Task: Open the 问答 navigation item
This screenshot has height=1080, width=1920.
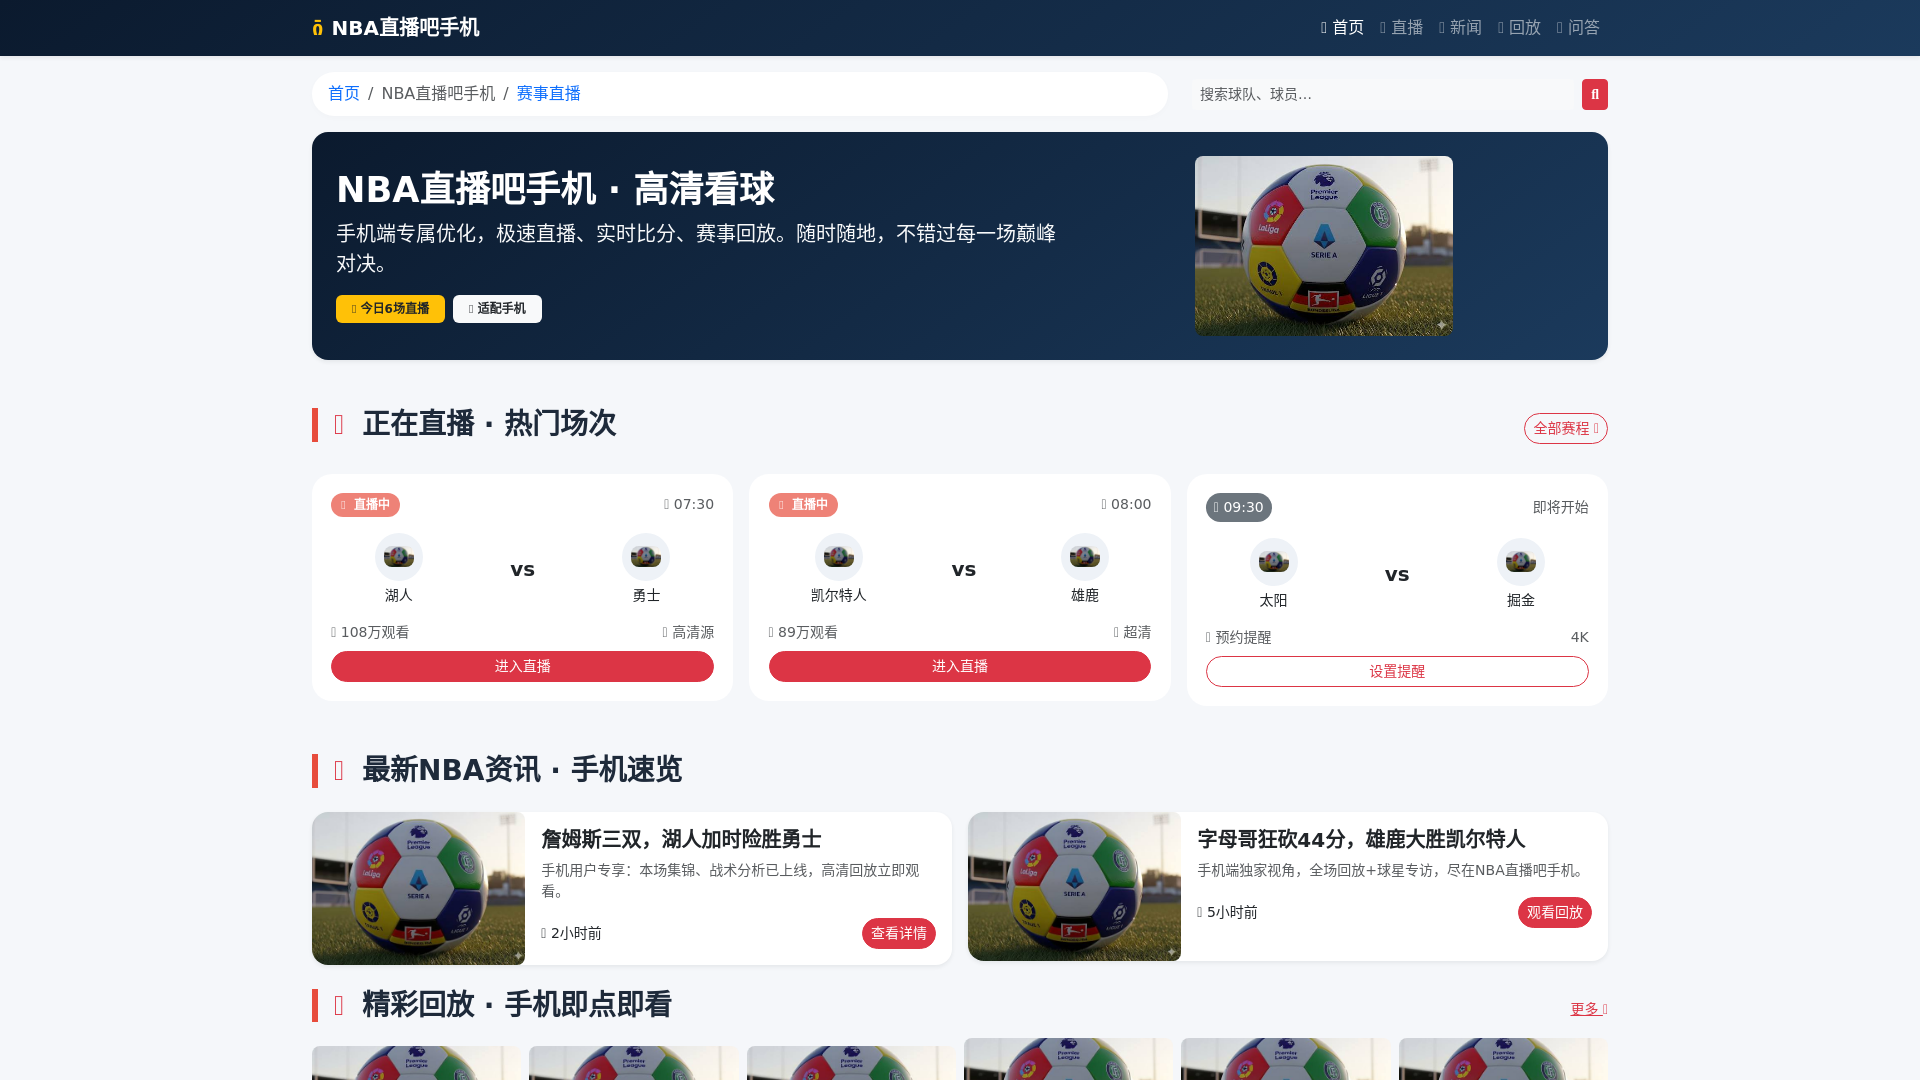Action: coord(1578,28)
